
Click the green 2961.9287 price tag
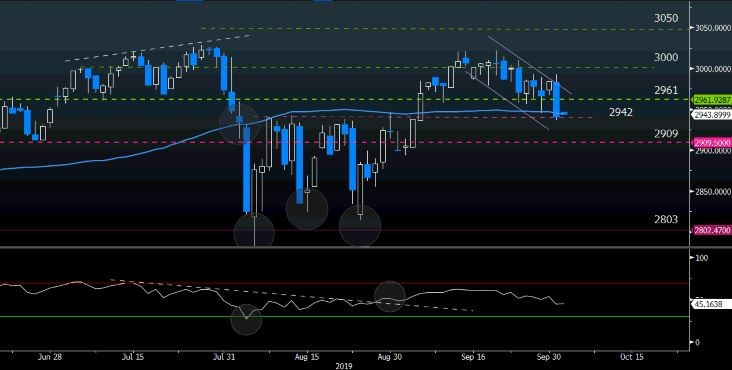tap(712, 100)
